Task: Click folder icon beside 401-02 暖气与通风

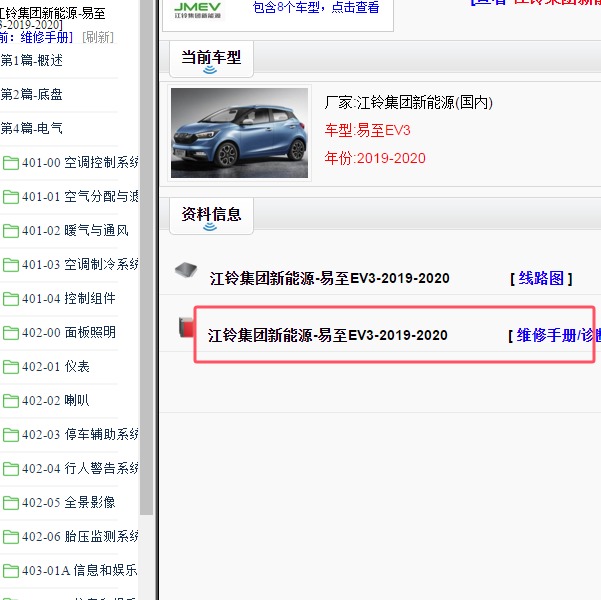Action: (x=11, y=231)
